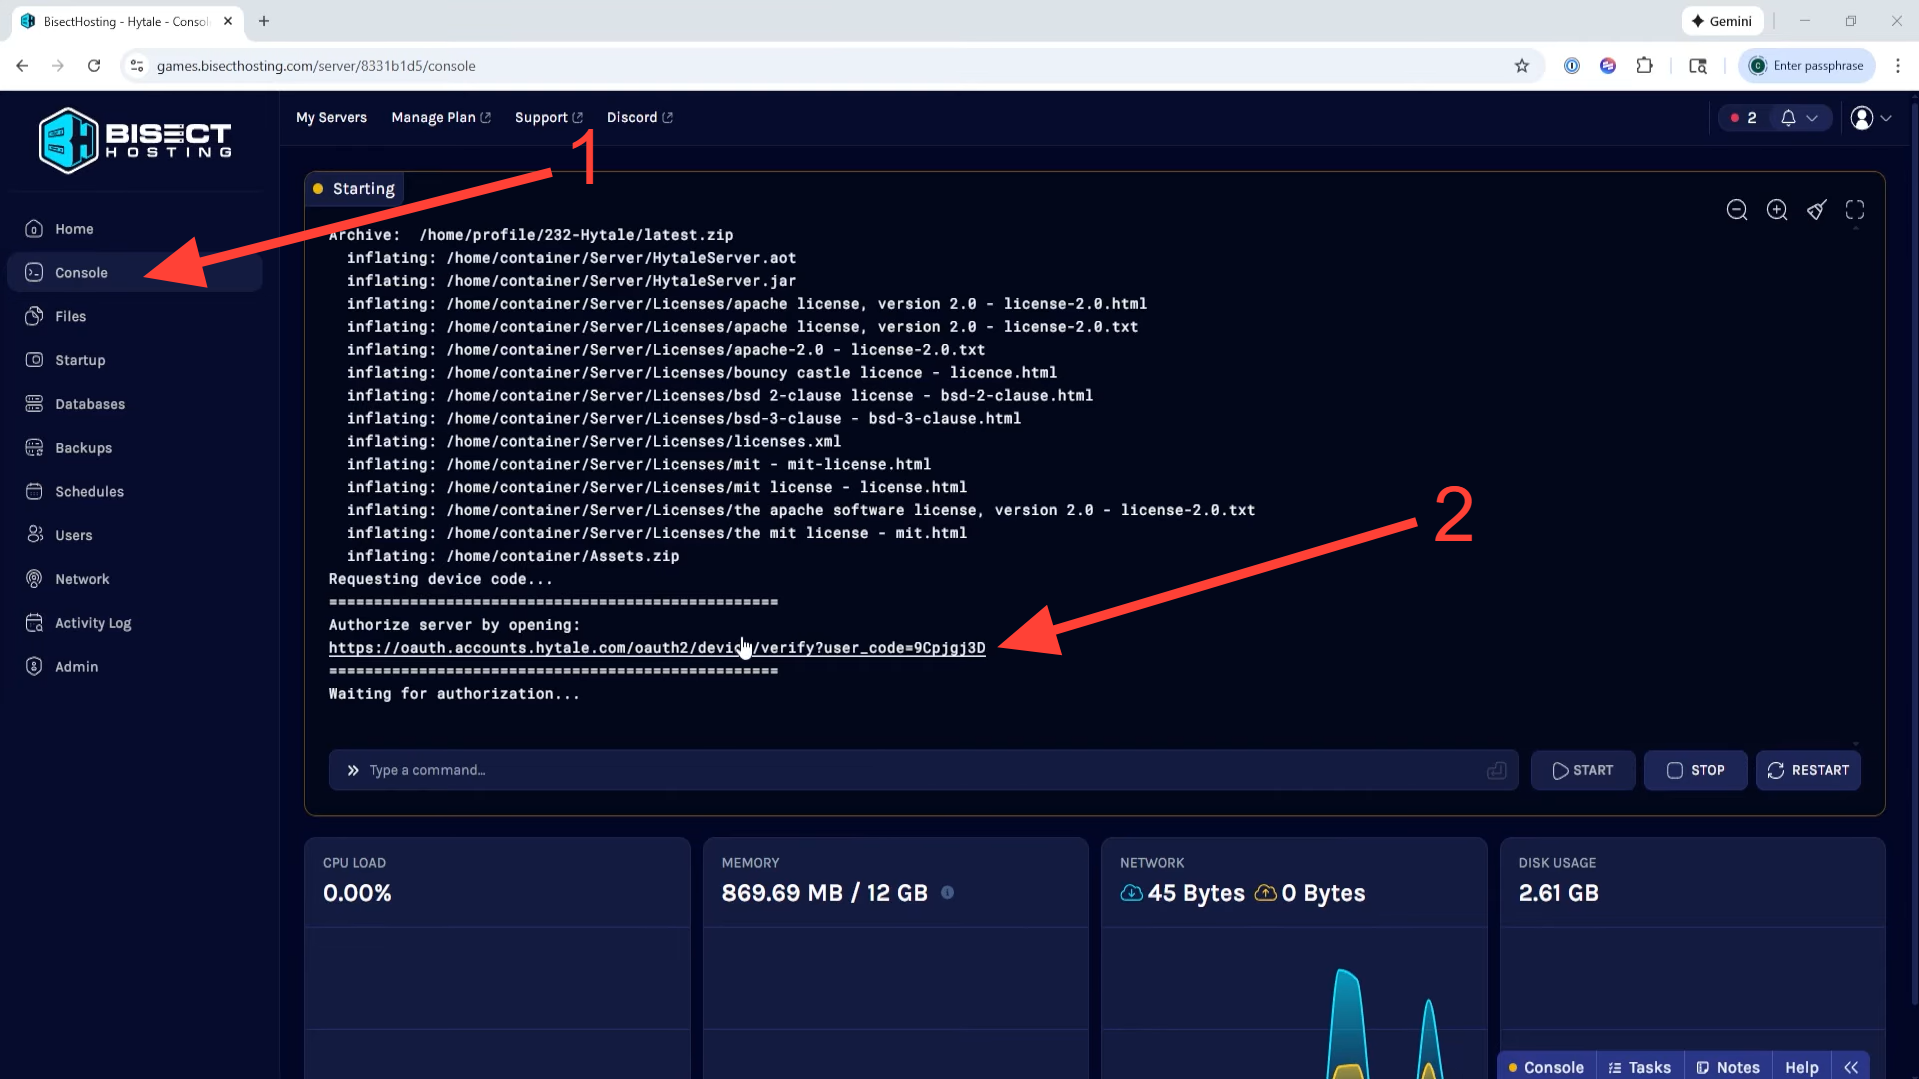Open the Notes tab

(1728, 1067)
